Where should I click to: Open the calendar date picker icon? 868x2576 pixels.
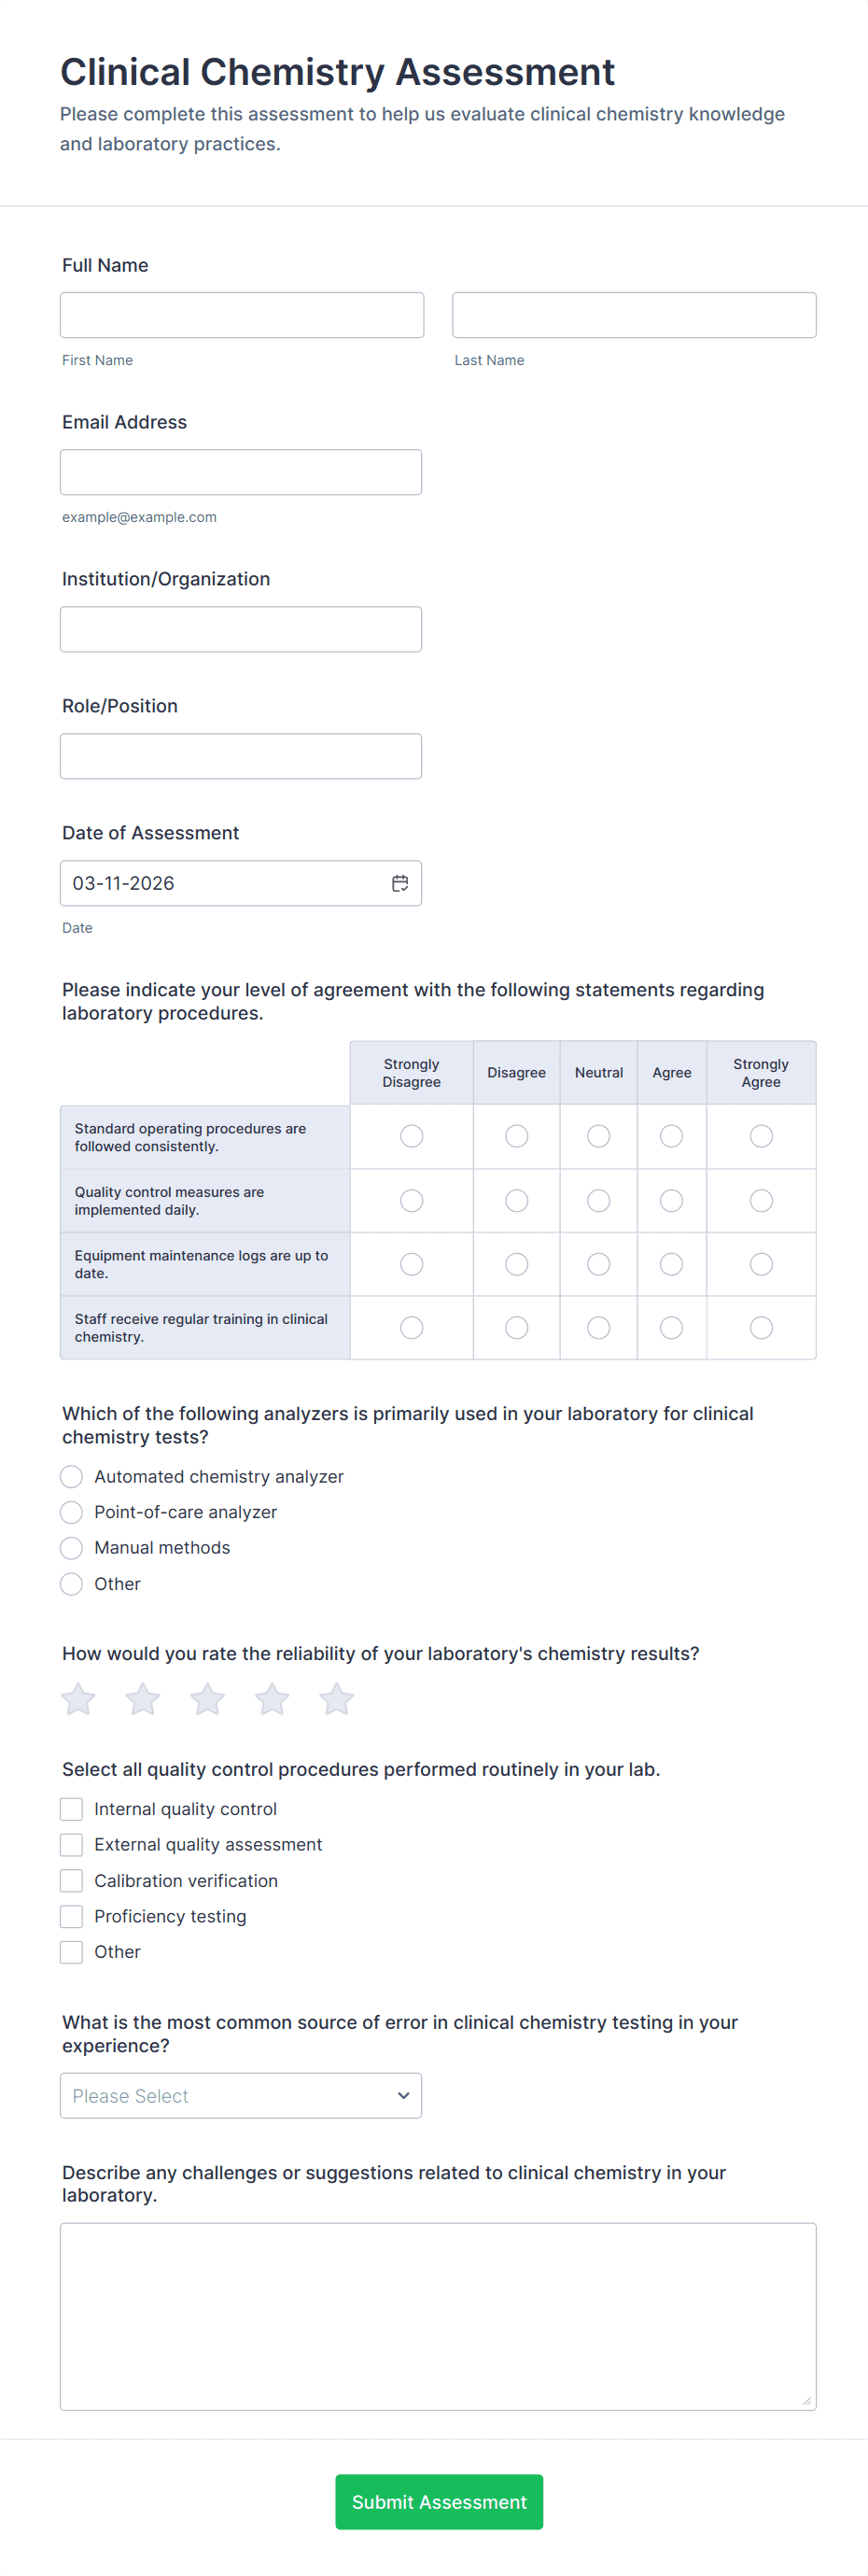point(400,883)
